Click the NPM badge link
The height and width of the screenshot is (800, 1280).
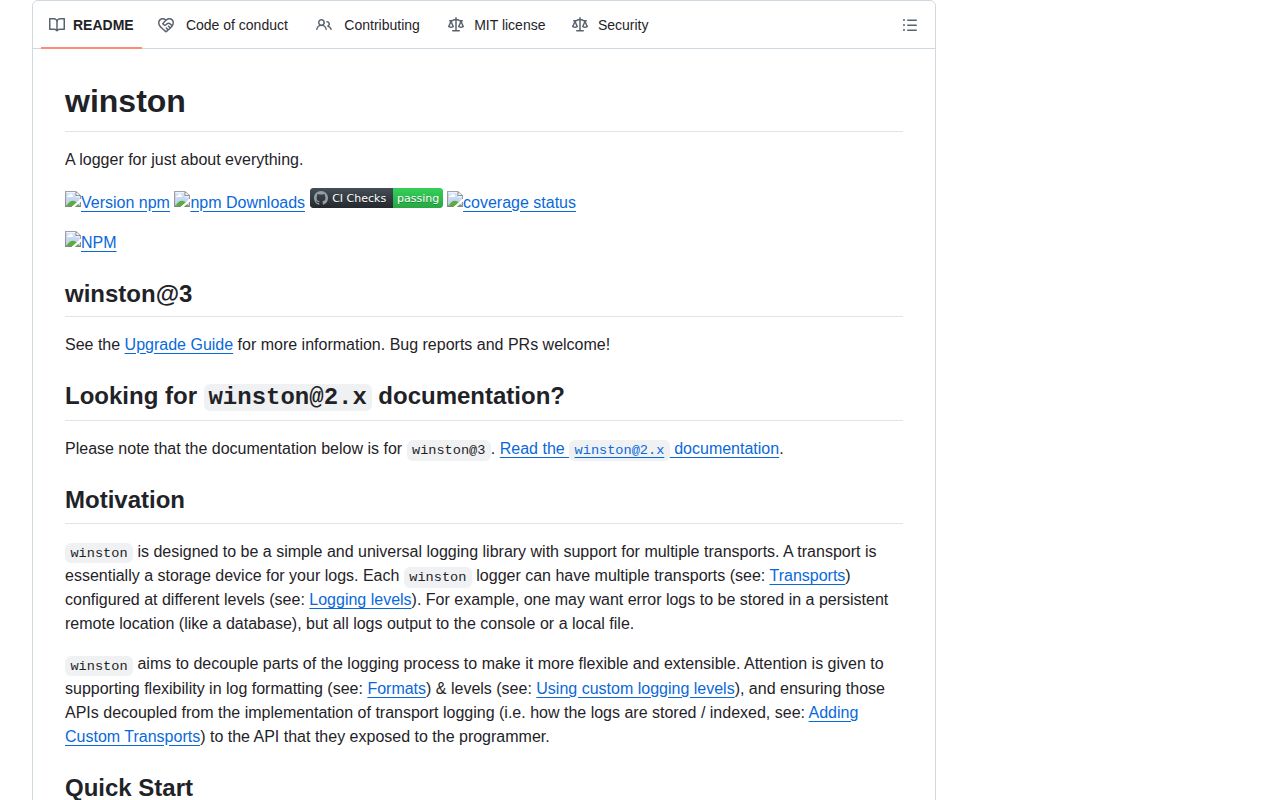point(91,241)
